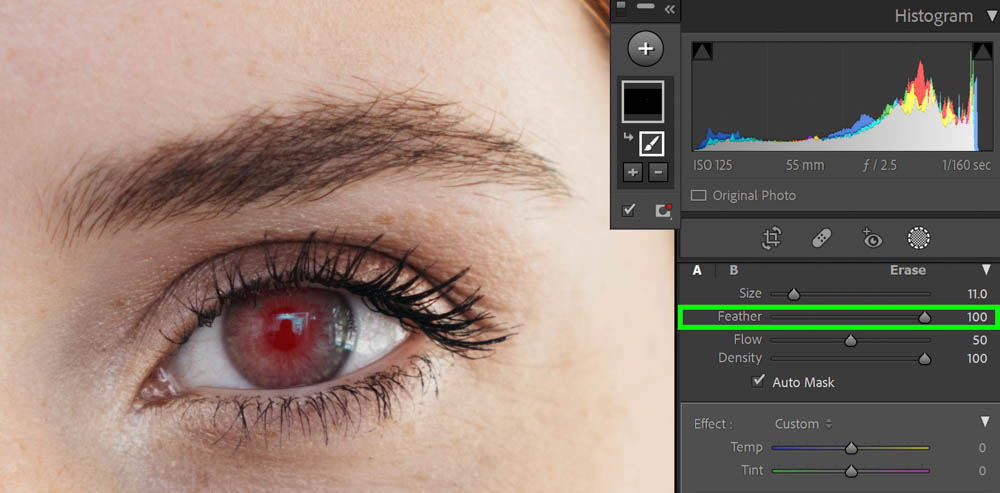Select the brush component icon under mask
Screen dimensions: 1000x493
[651, 143]
